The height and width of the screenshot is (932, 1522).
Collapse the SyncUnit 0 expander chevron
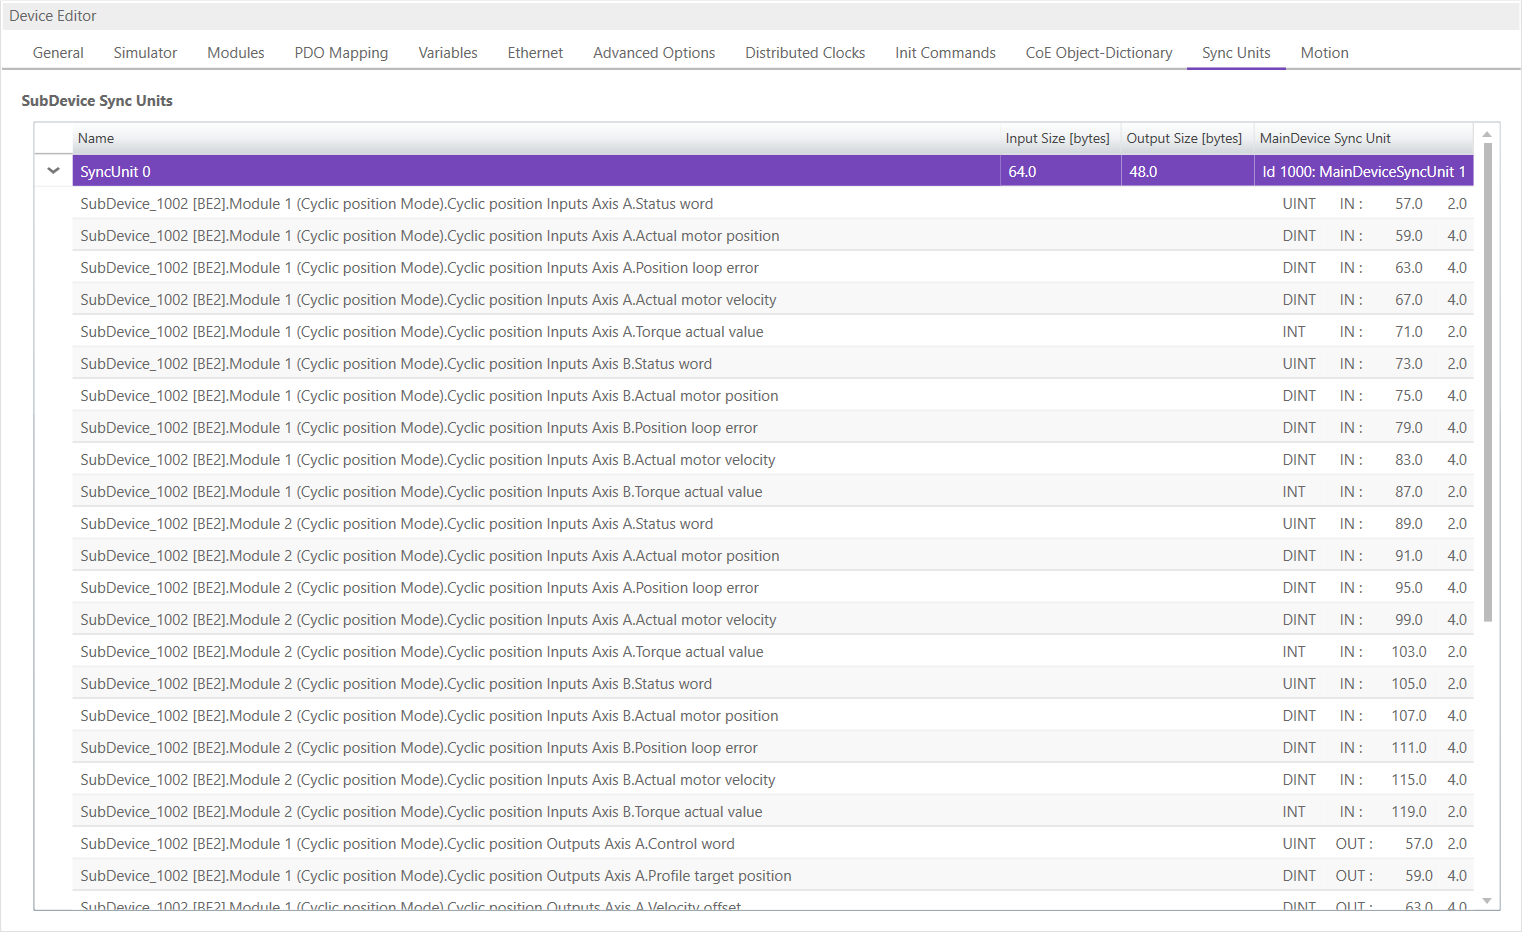coord(54,171)
